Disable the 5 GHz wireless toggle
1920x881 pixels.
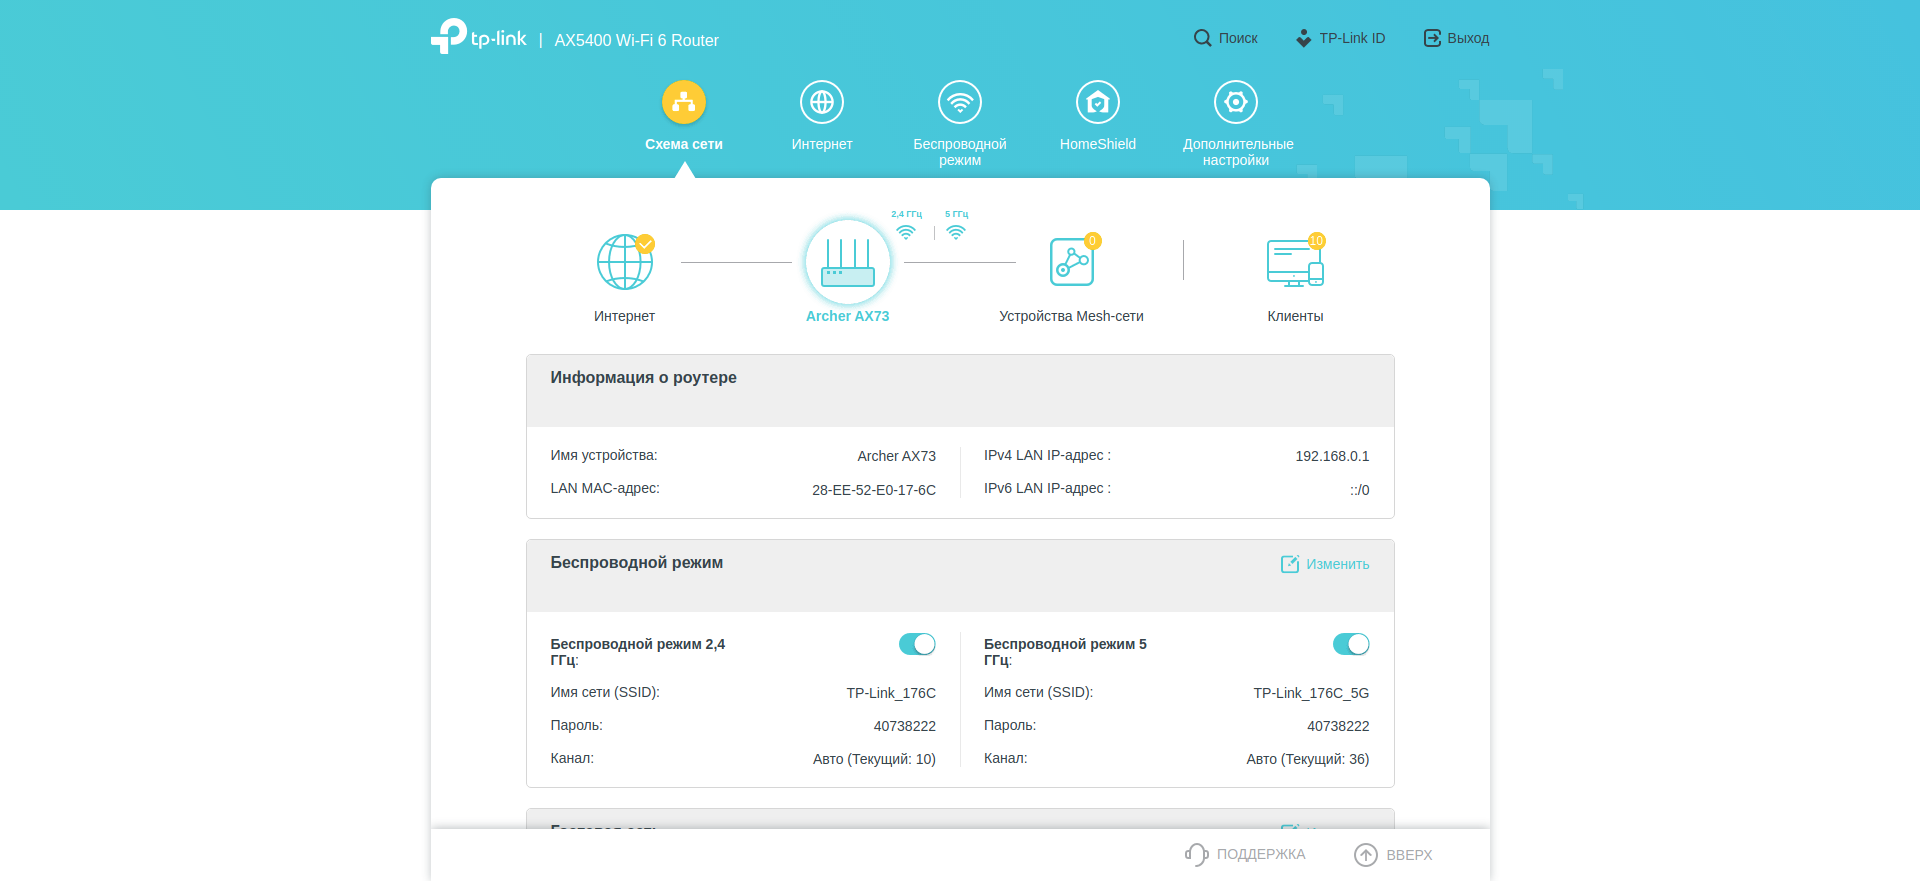coord(1350,644)
